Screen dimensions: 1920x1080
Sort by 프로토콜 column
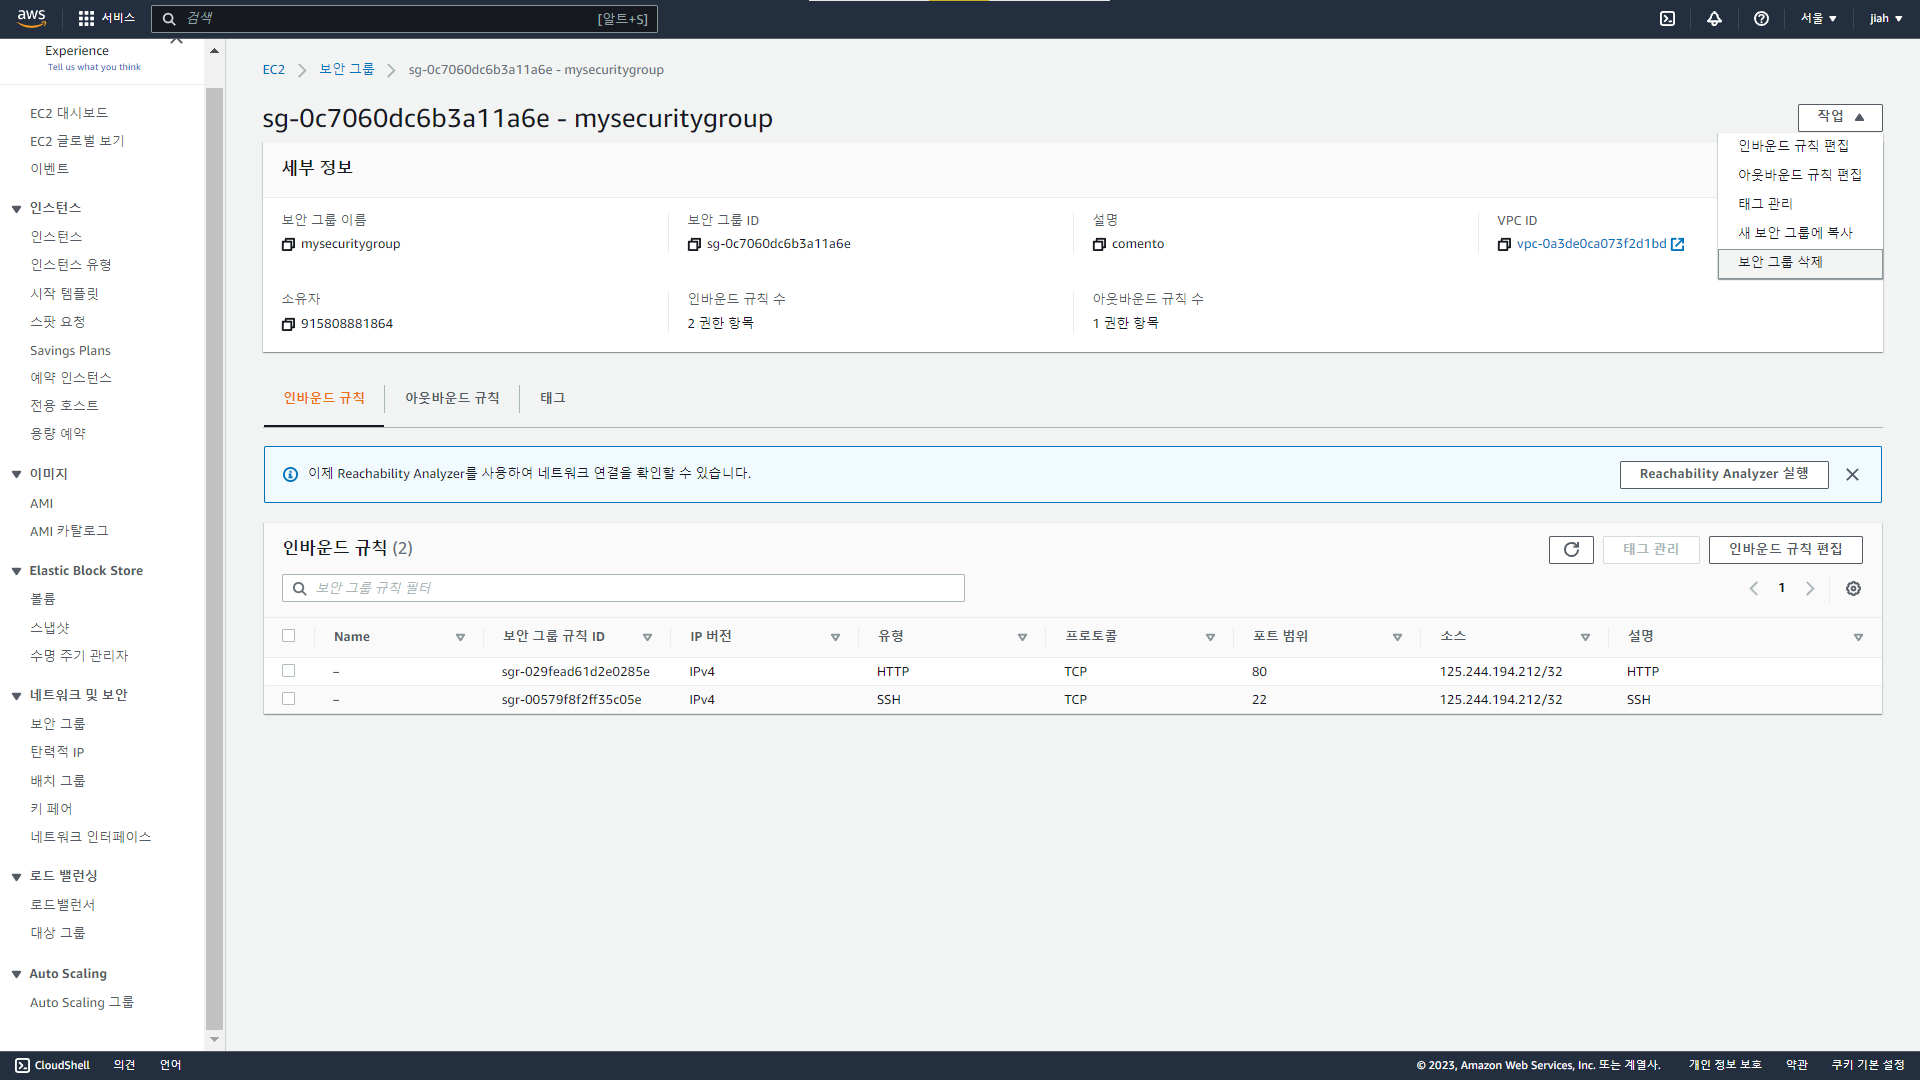(x=1210, y=637)
